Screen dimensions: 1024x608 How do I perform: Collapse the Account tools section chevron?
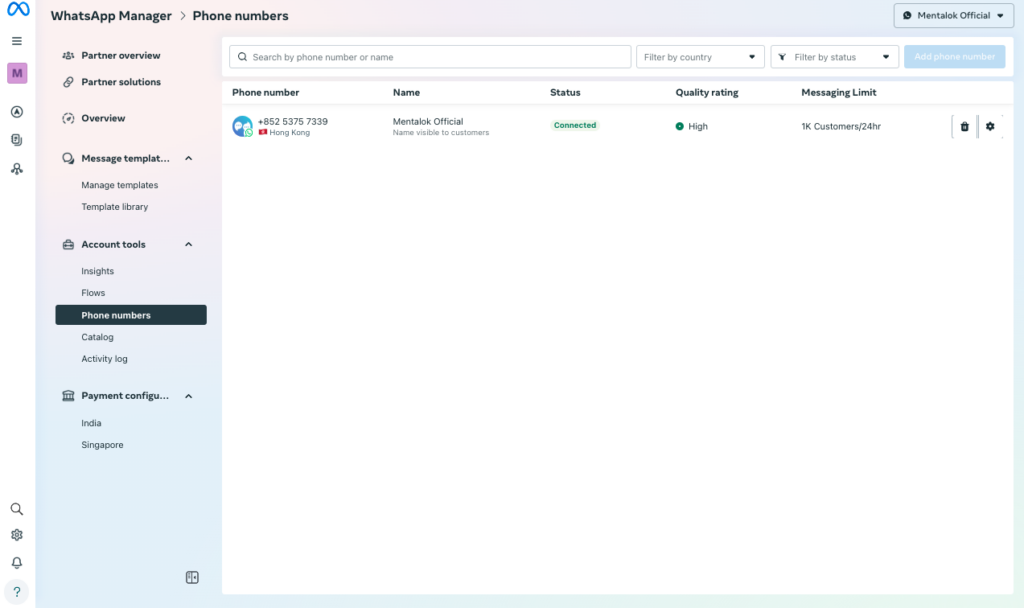pyautogui.click(x=189, y=244)
